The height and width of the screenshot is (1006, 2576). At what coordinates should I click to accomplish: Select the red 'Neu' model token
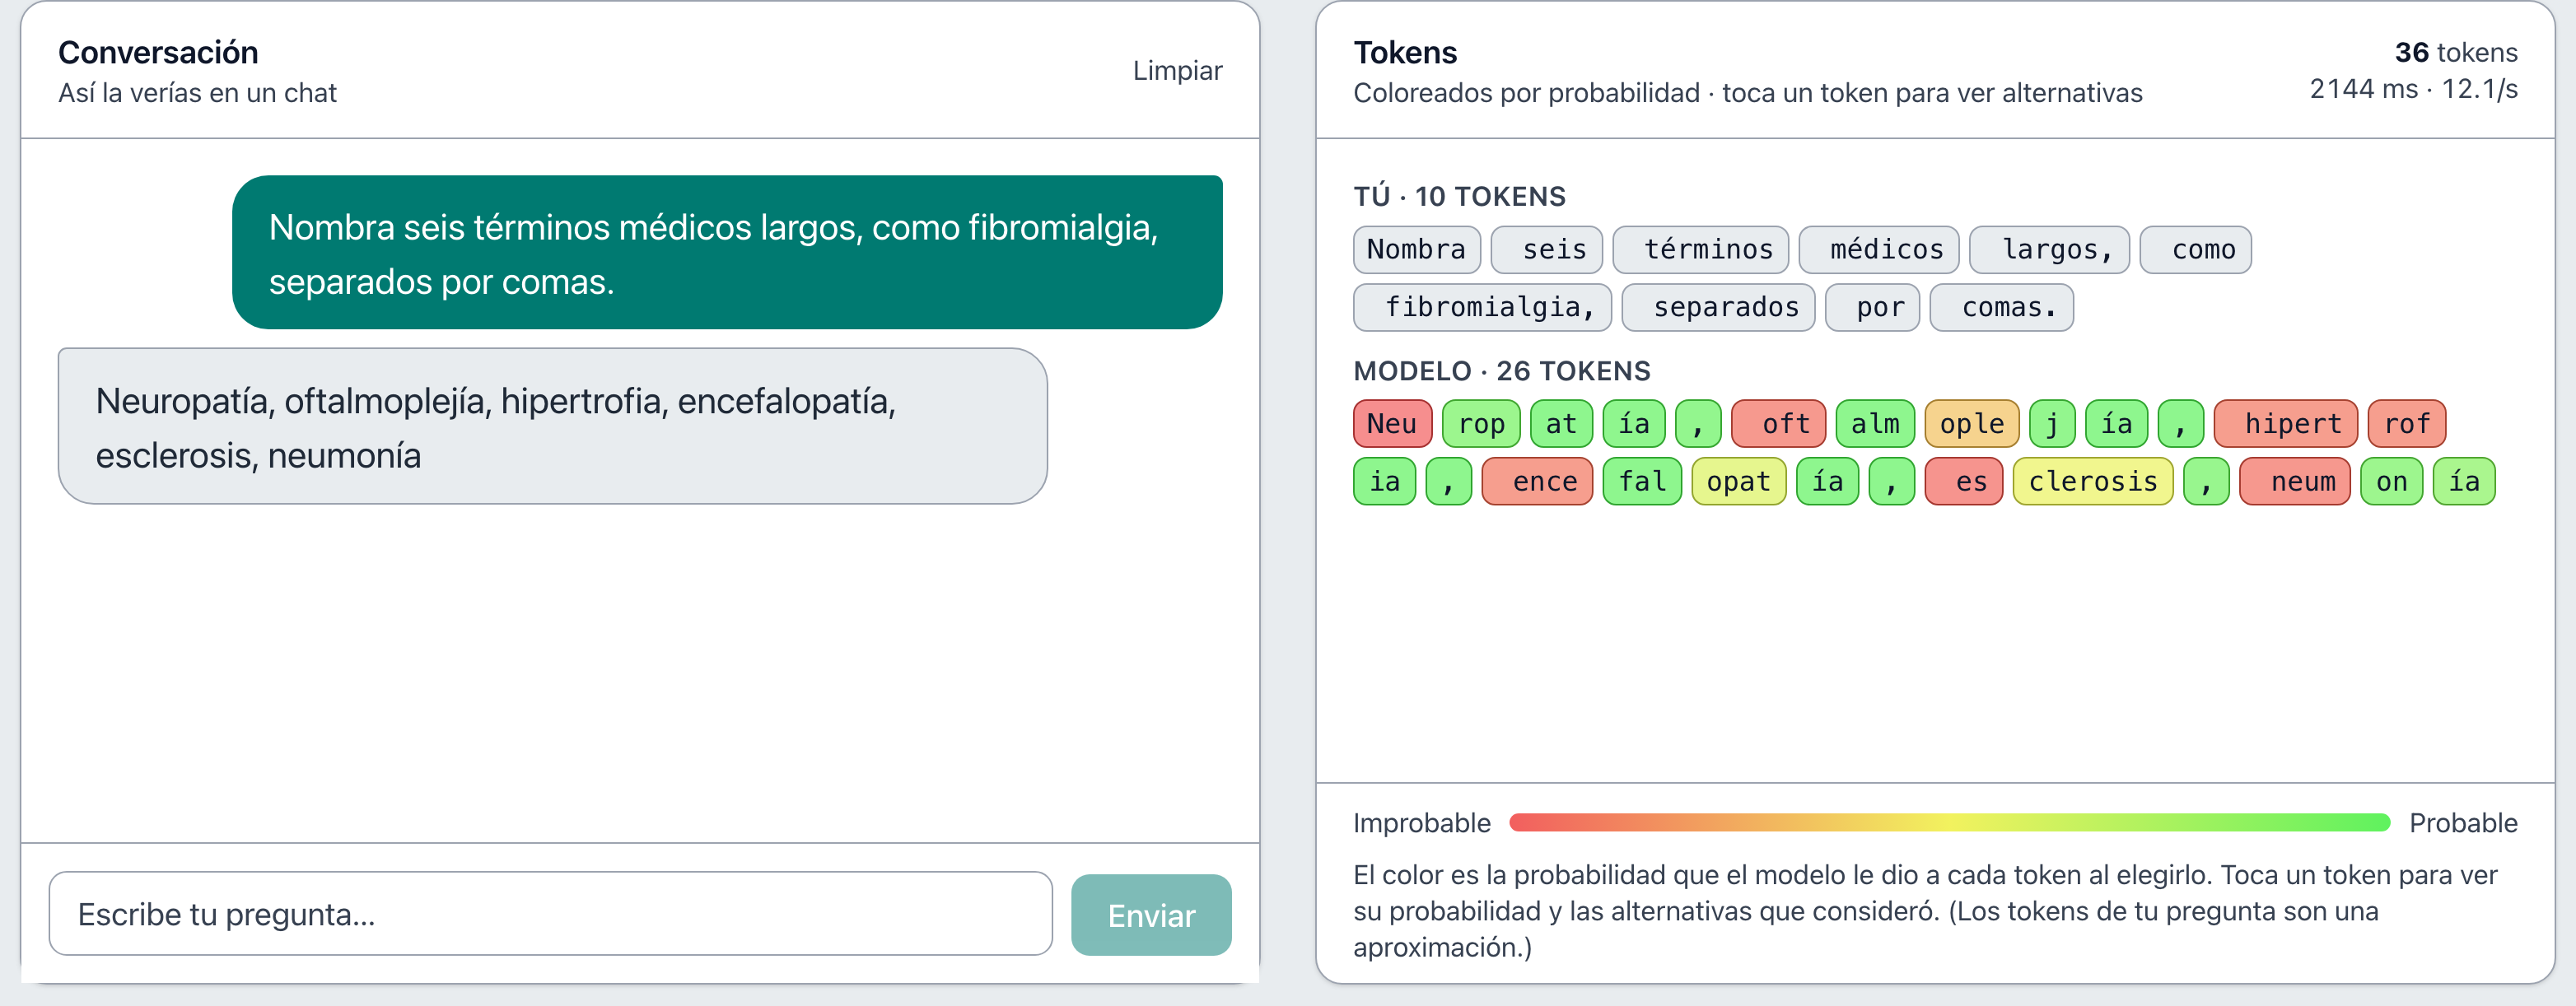[x=1392, y=424]
